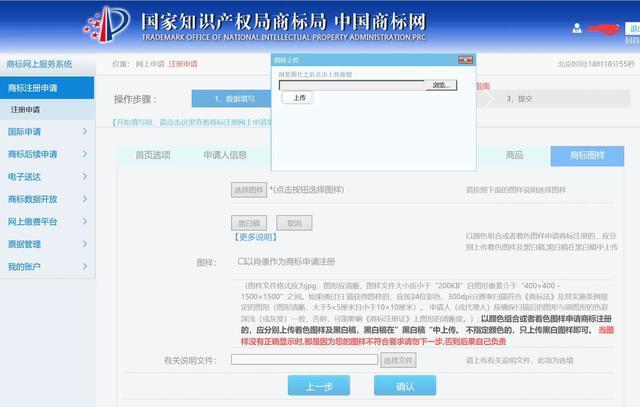Close the 图样上传 upload dialog
640x407 pixels.
point(465,60)
